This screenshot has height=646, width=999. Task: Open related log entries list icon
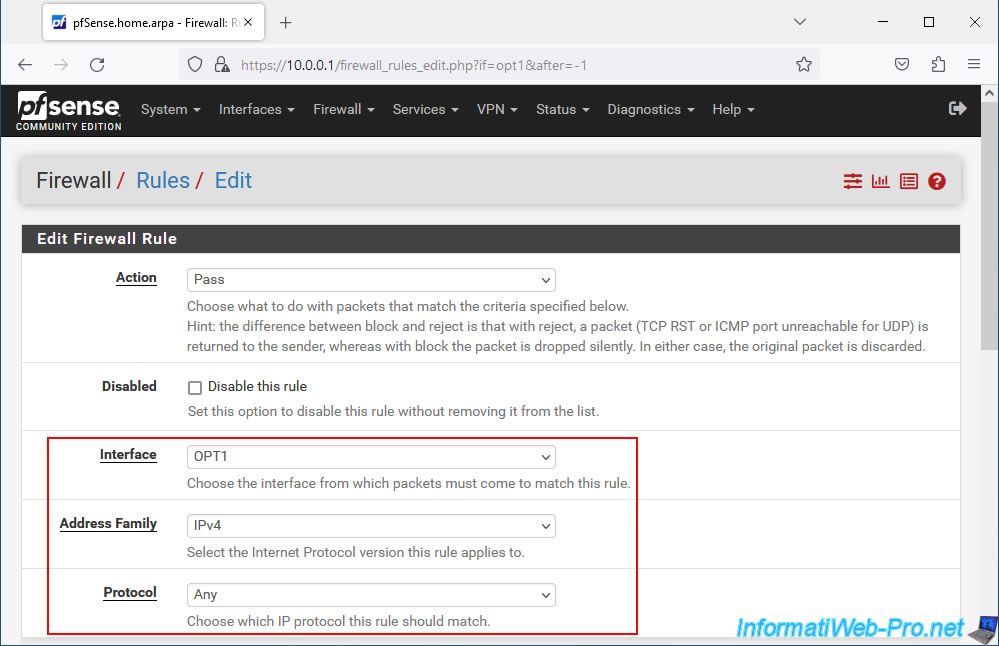[909, 182]
